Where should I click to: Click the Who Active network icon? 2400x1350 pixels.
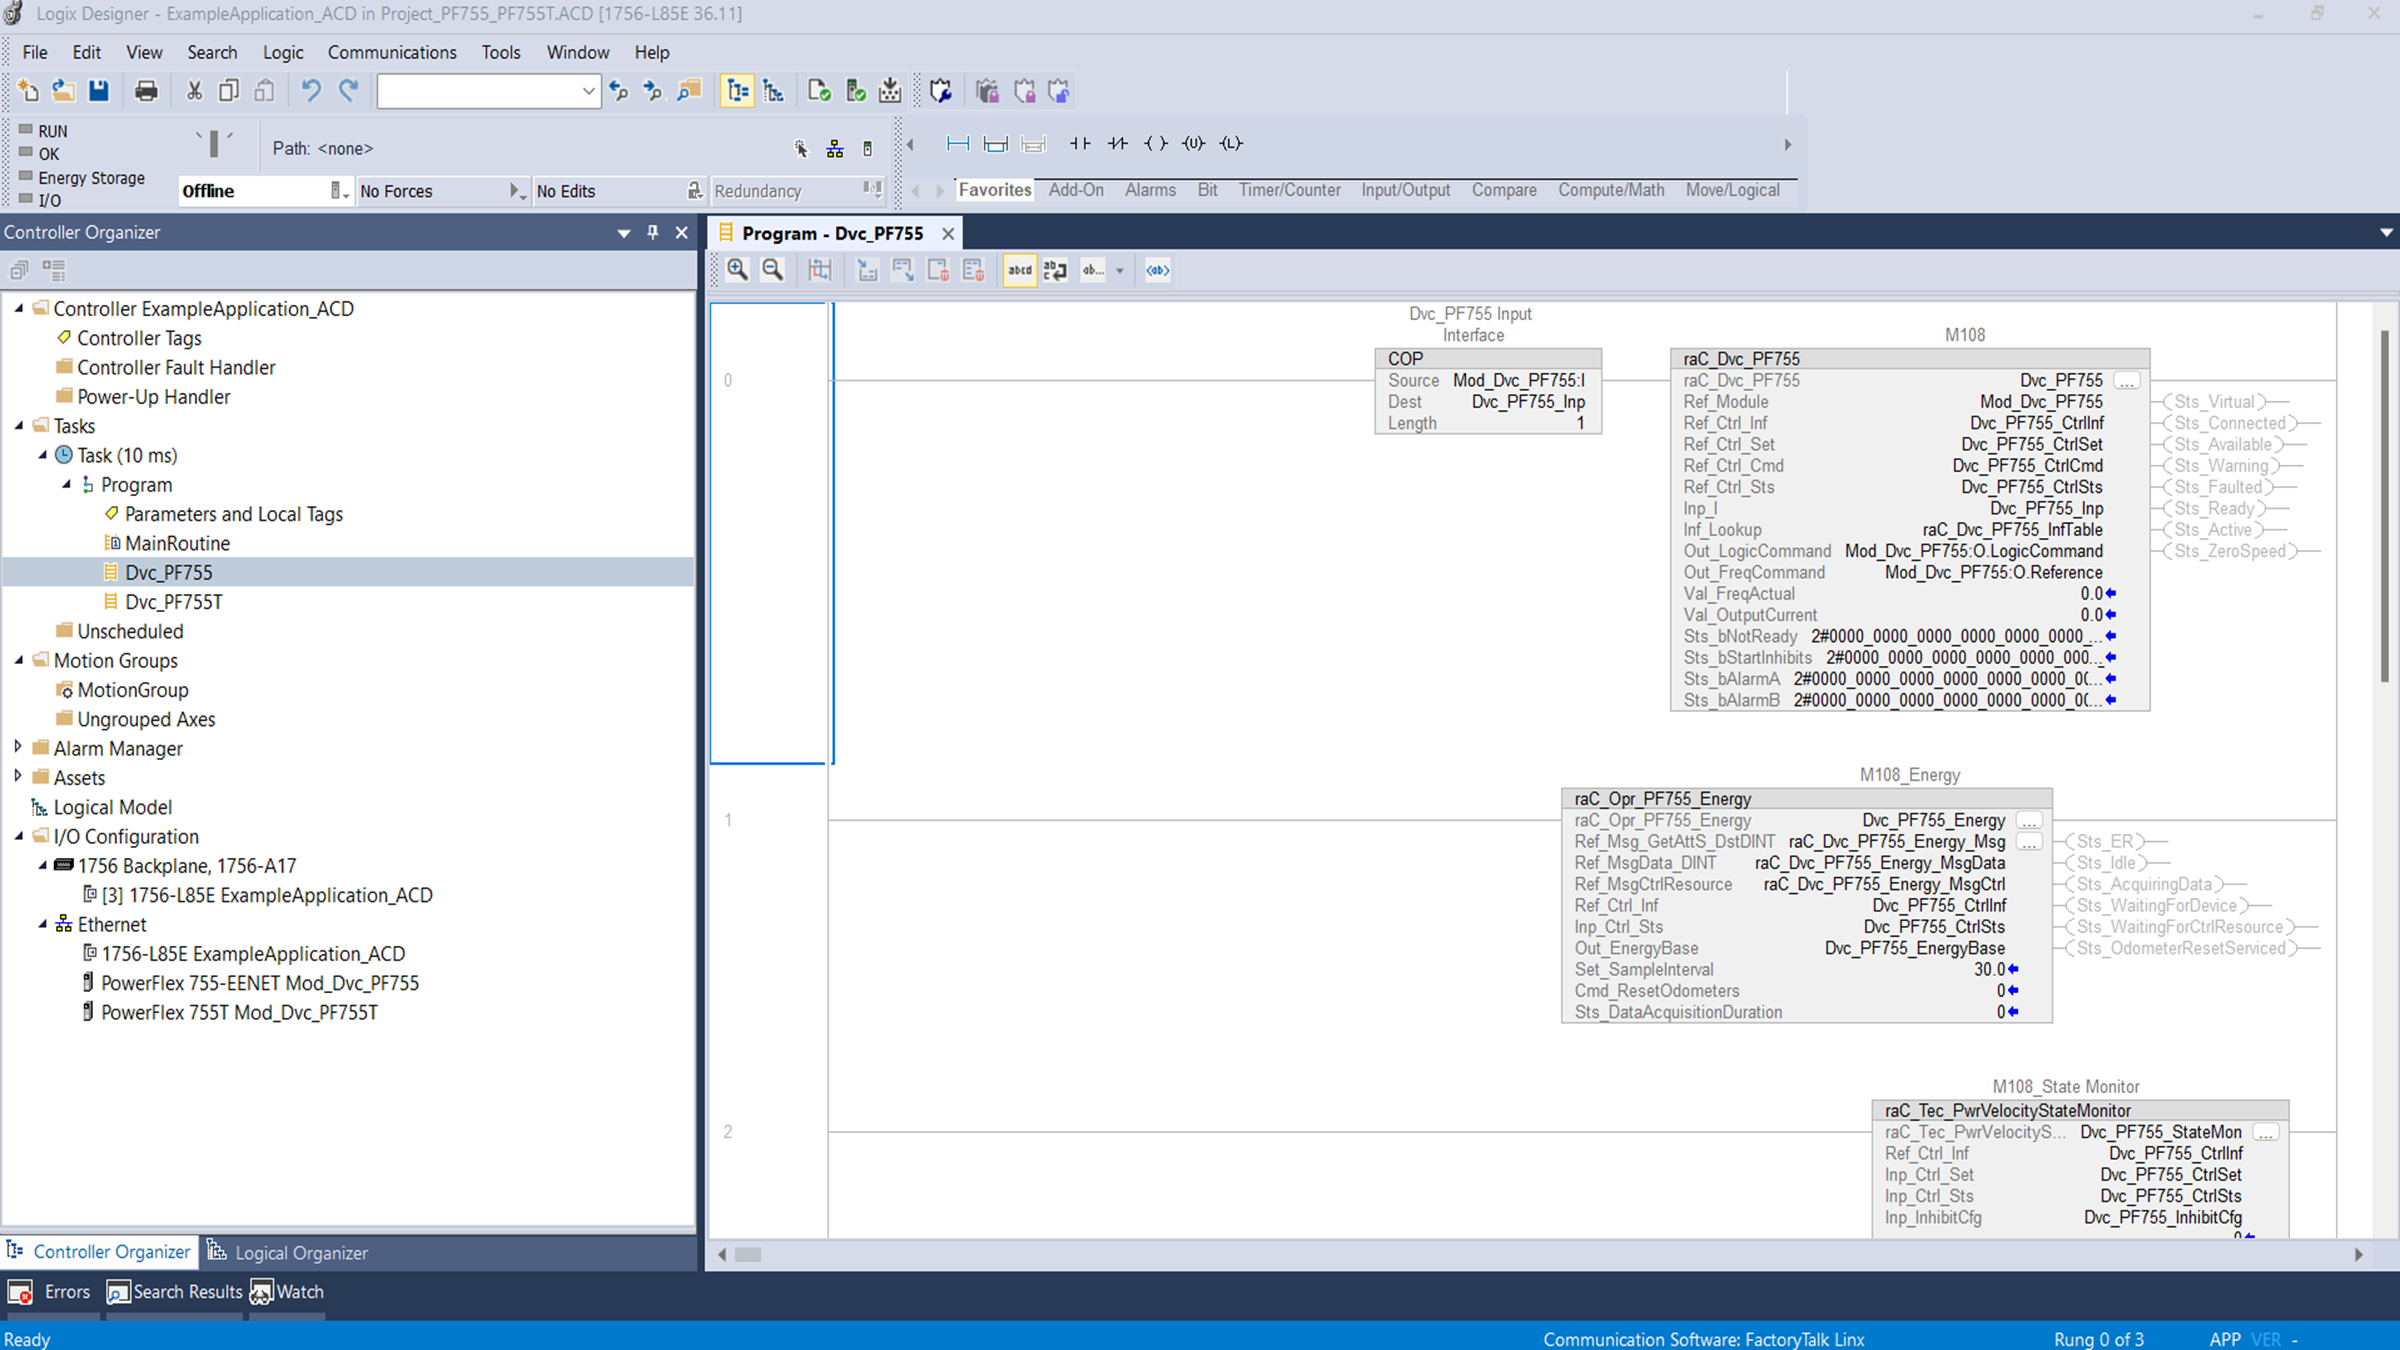click(x=835, y=149)
